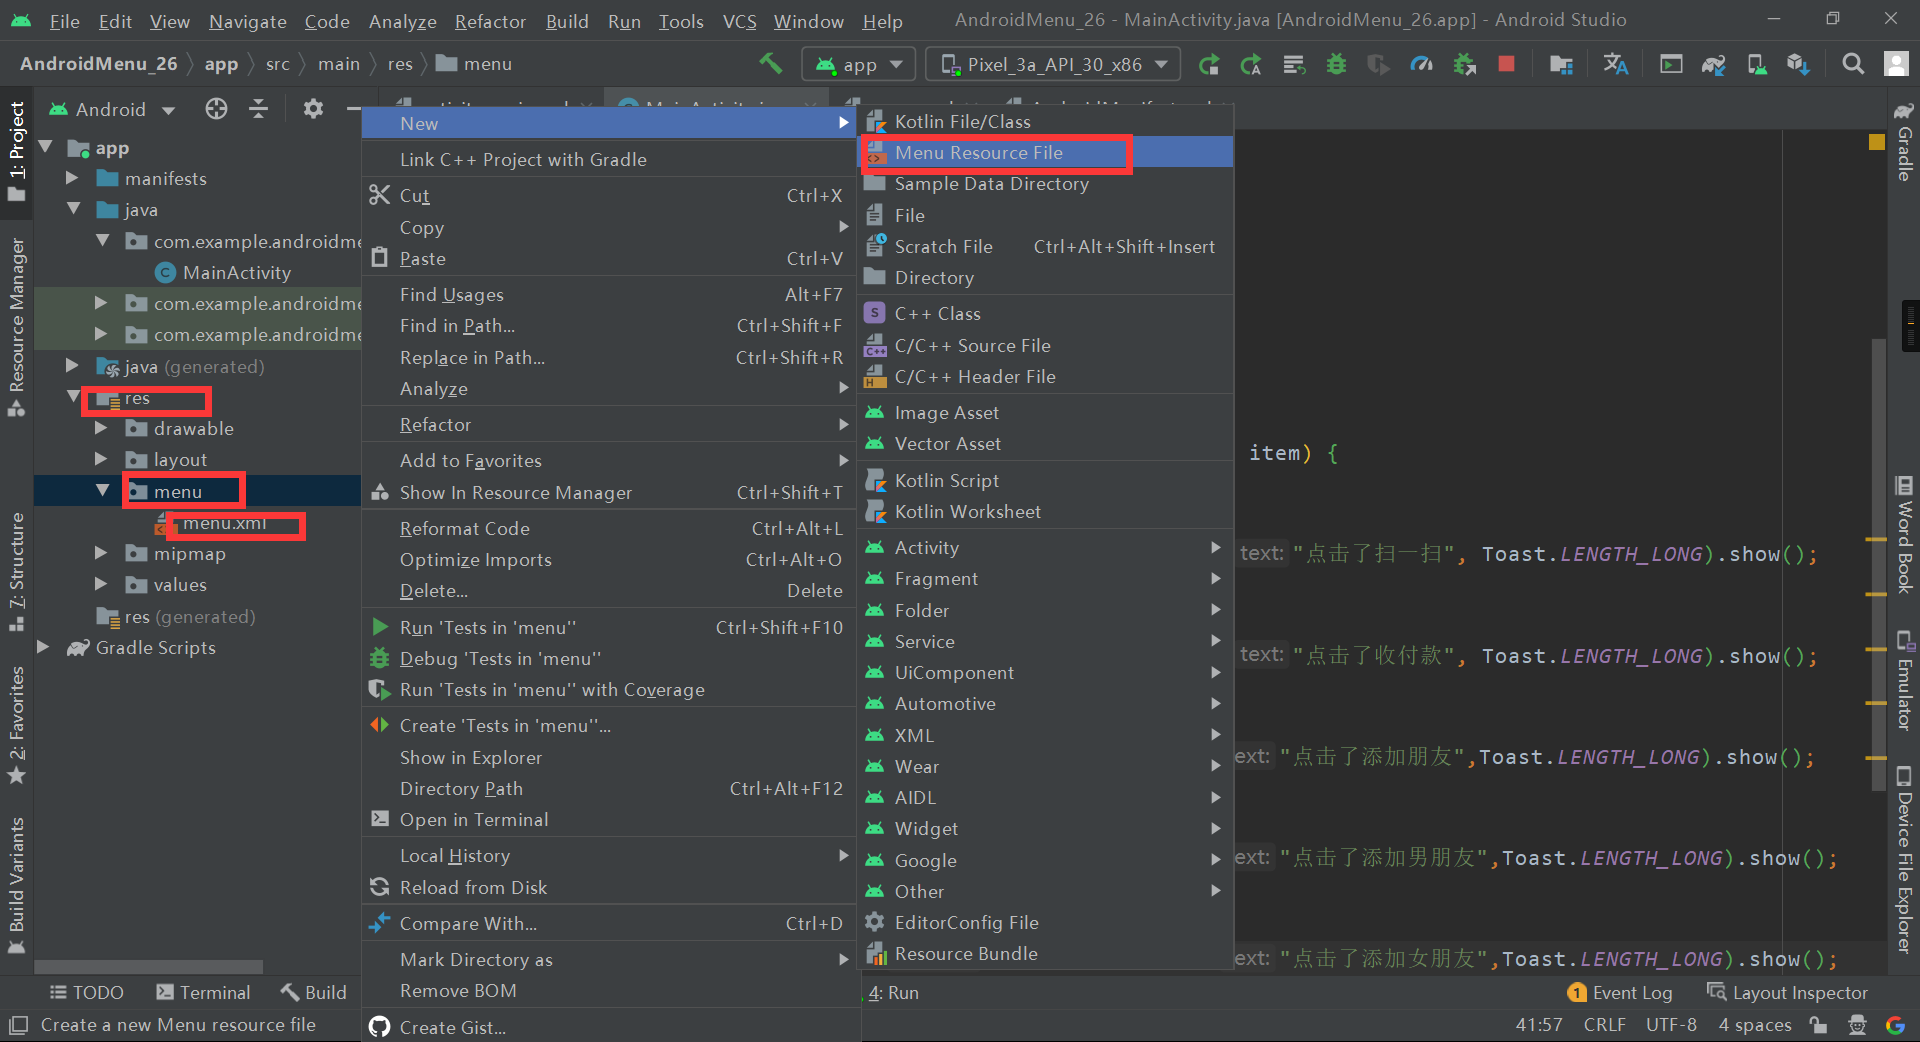Open the AVD Manager icon
Viewport: 1920px width, 1042px height.
point(1756,65)
